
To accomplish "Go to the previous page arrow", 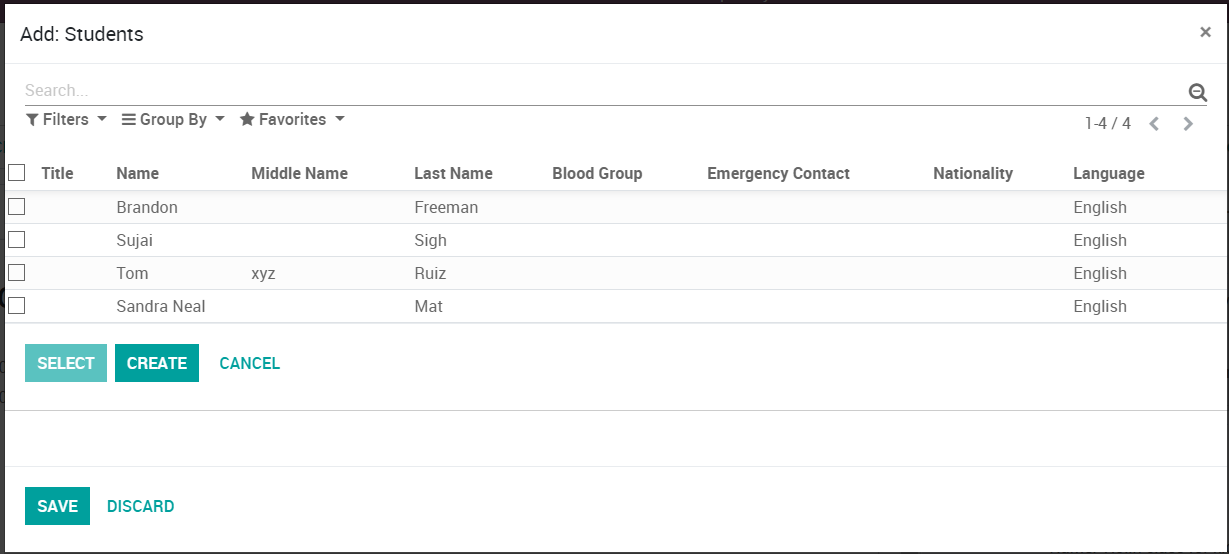I will tap(1154, 124).
